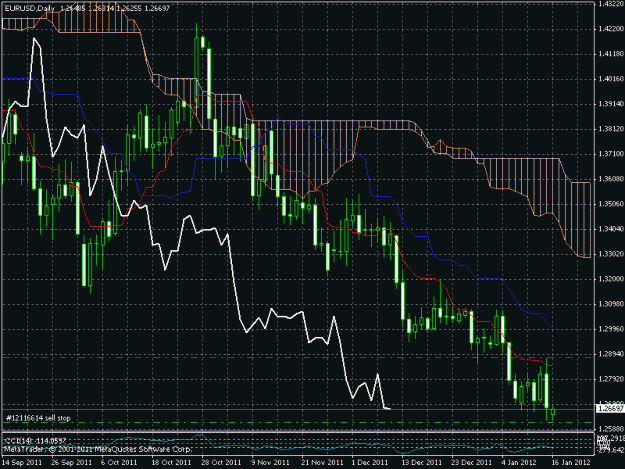
Task: Click the red dash-dot stop loss level line
Action: pos(297,357)
